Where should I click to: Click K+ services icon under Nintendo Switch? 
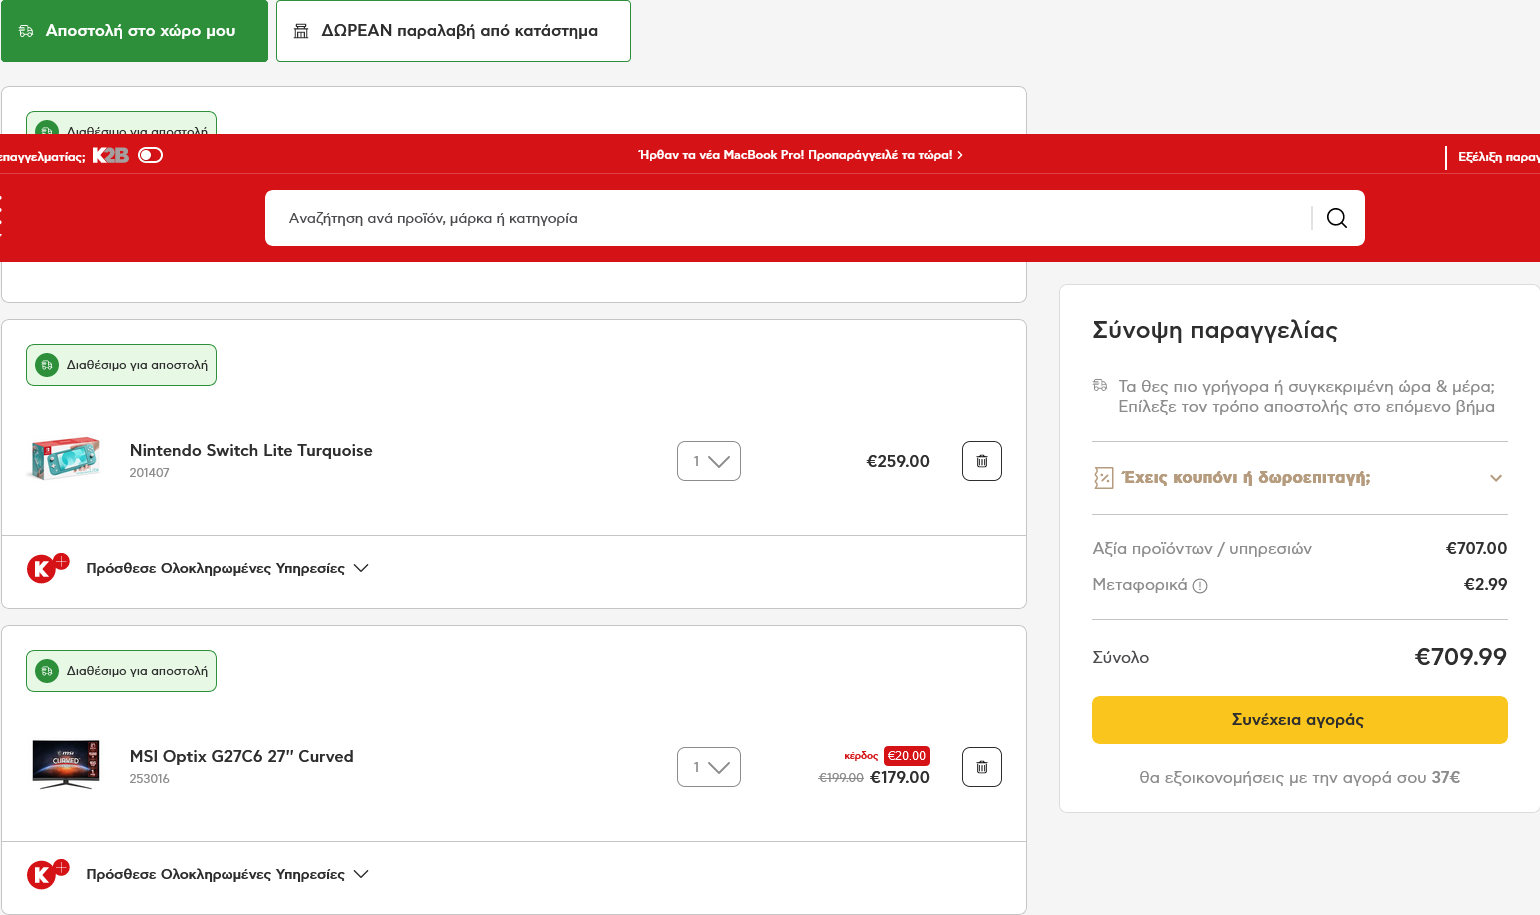[x=47, y=568]
